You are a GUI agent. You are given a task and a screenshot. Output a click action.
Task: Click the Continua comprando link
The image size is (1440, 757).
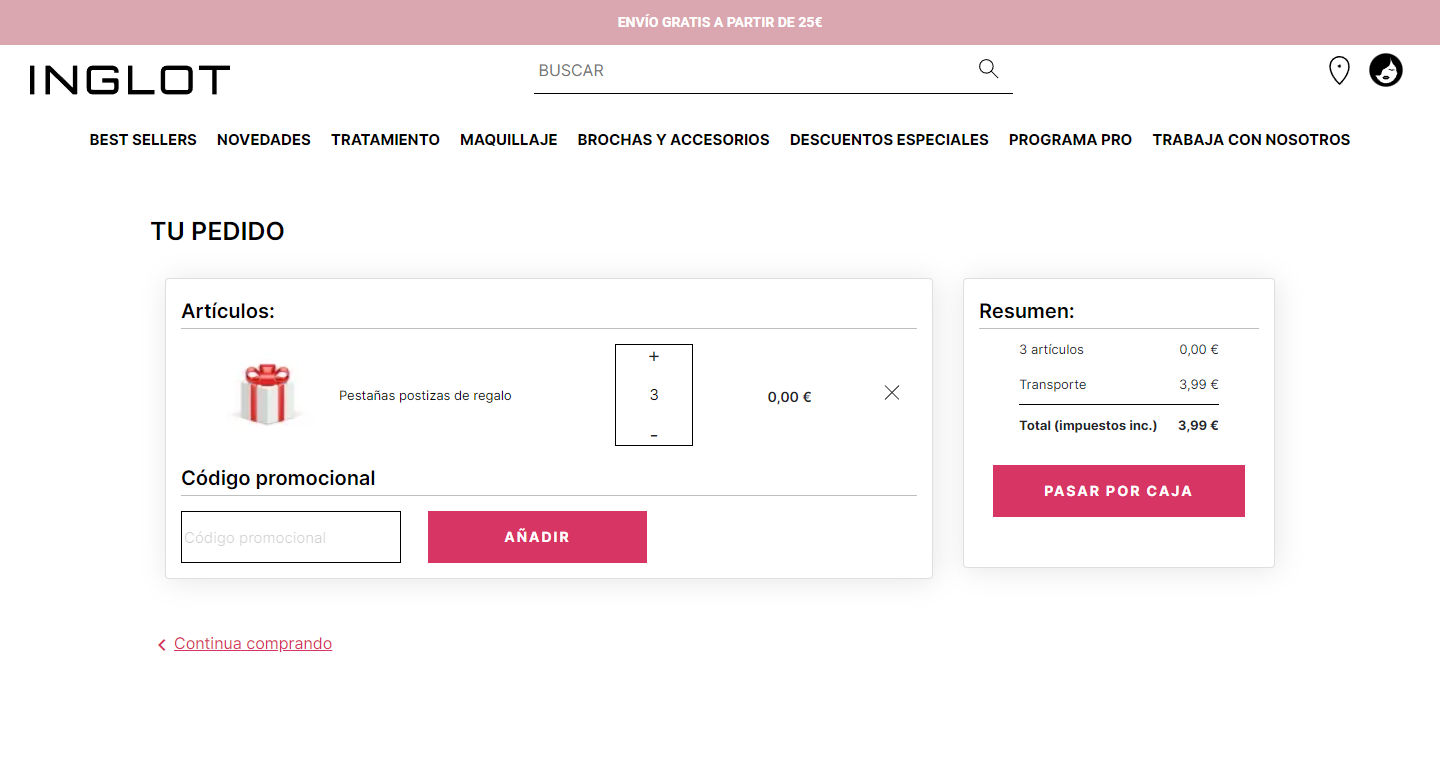252,644
